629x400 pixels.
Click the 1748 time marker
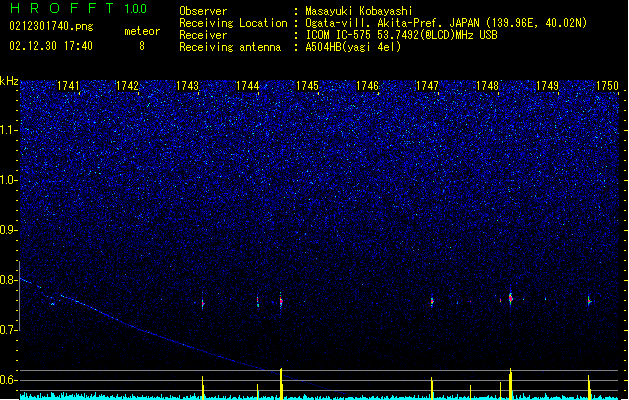tap(487, 86)
